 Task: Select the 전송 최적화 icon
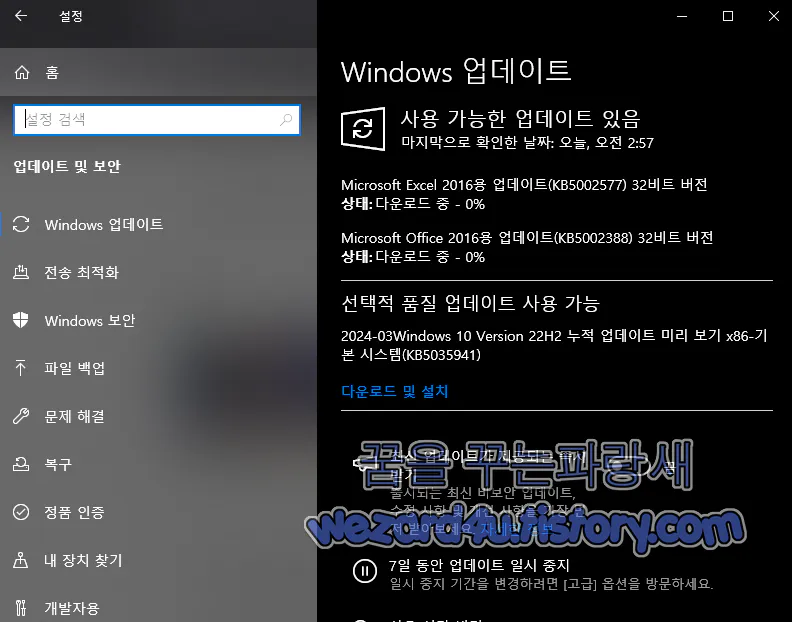(21, 272)
